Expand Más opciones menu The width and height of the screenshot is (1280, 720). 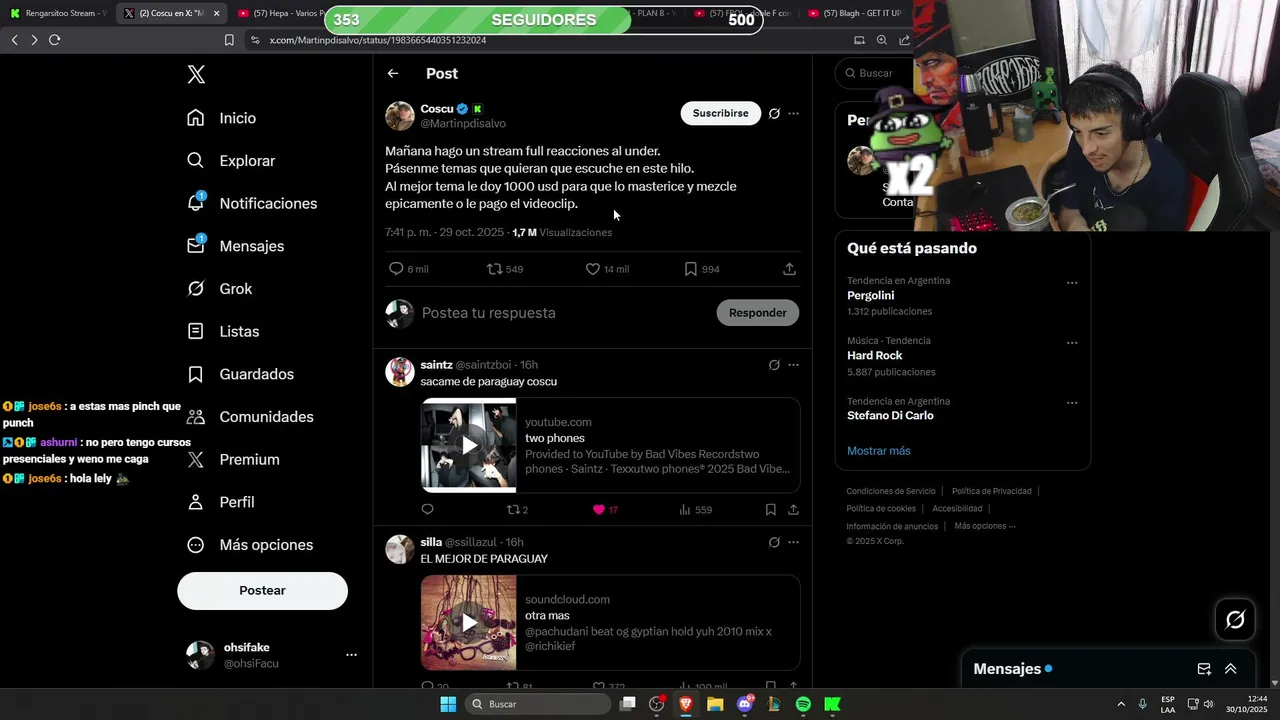pos(250,545)
